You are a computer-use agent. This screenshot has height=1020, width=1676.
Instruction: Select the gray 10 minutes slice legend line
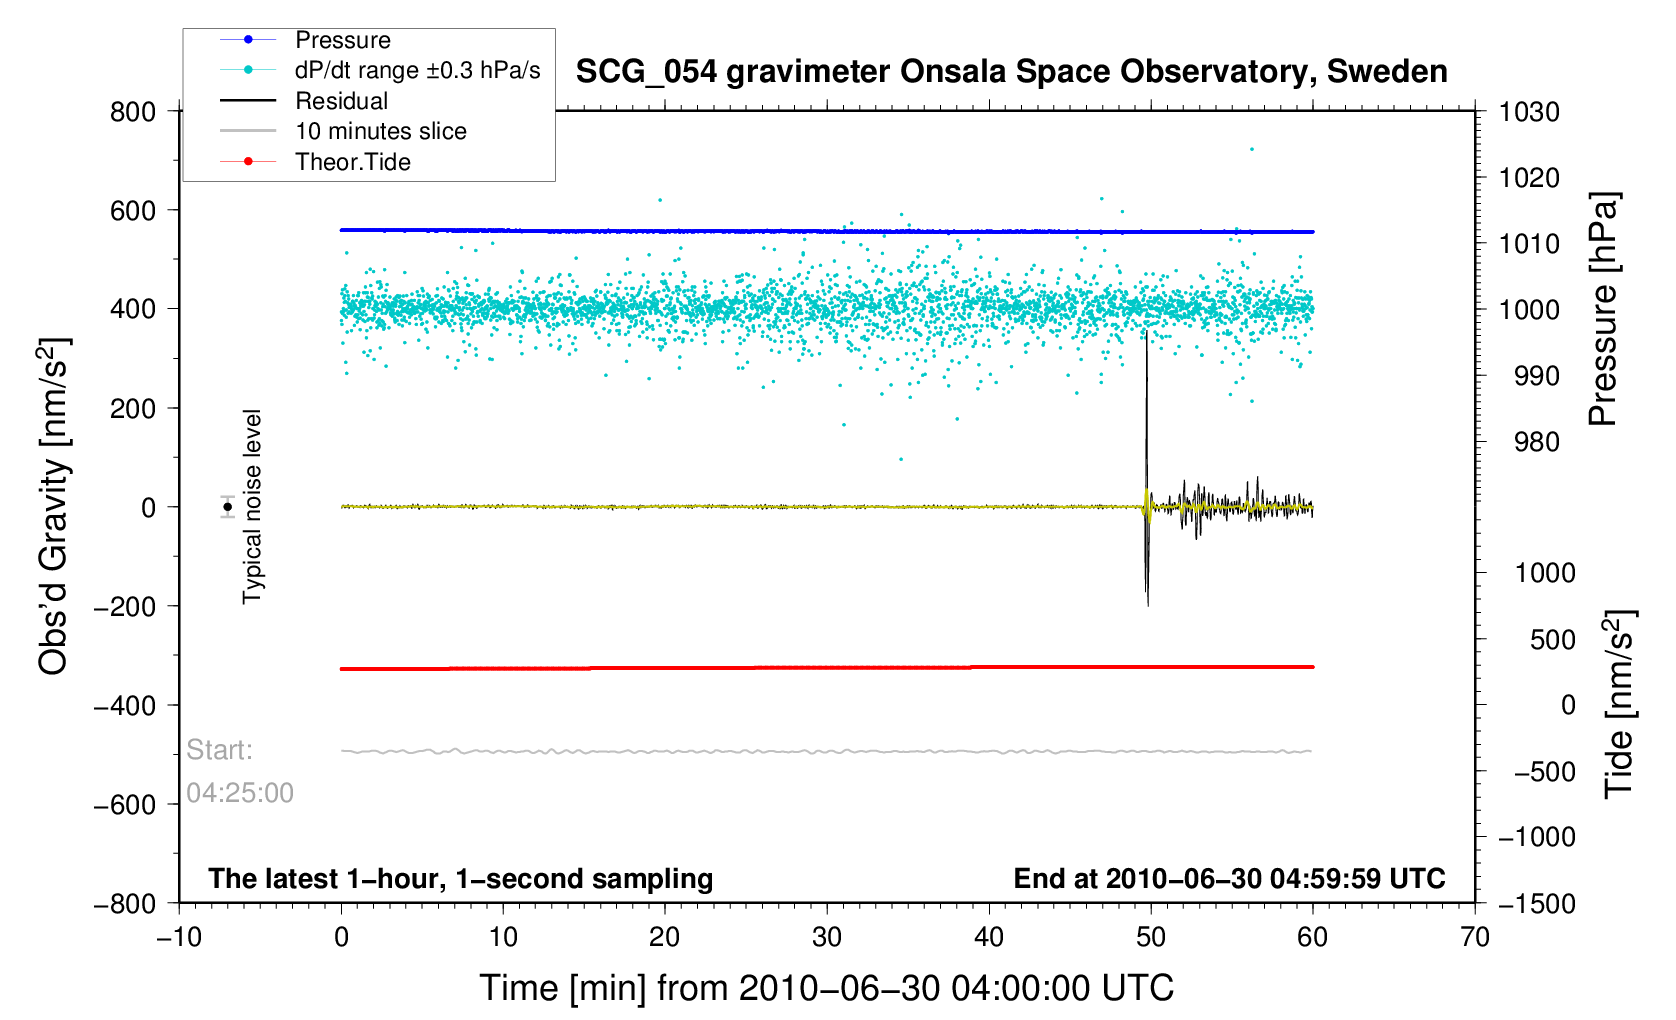tap(248, 131)
